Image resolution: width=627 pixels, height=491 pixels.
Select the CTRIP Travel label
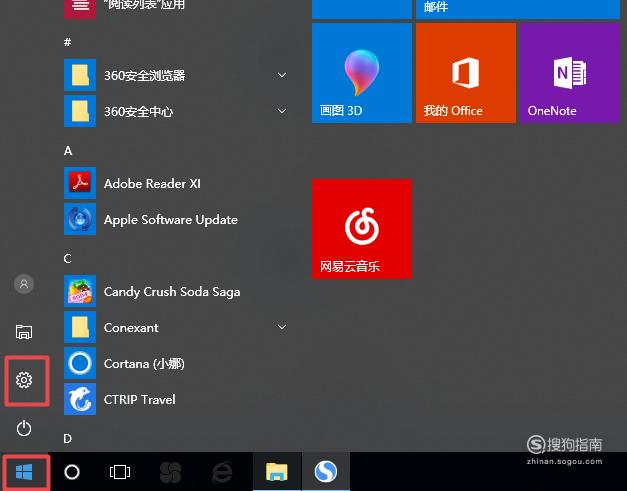tap(140, 399)
